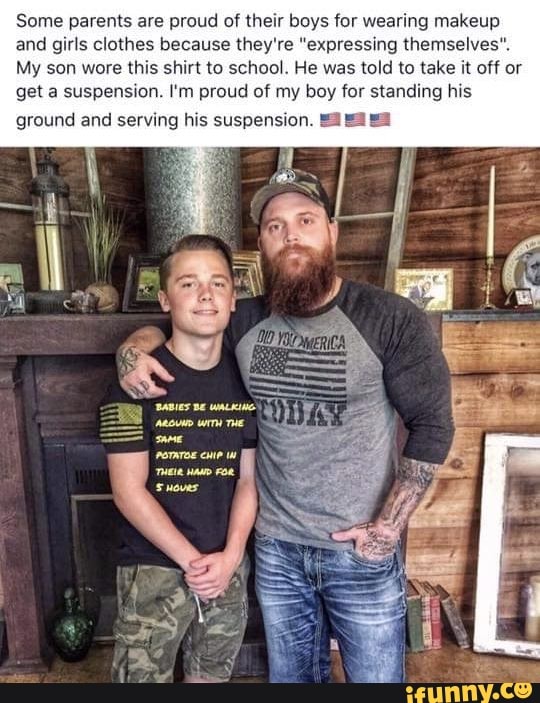Click the 'TODAY' text on gray shirt
540x703 pixels.
(304, 412)
